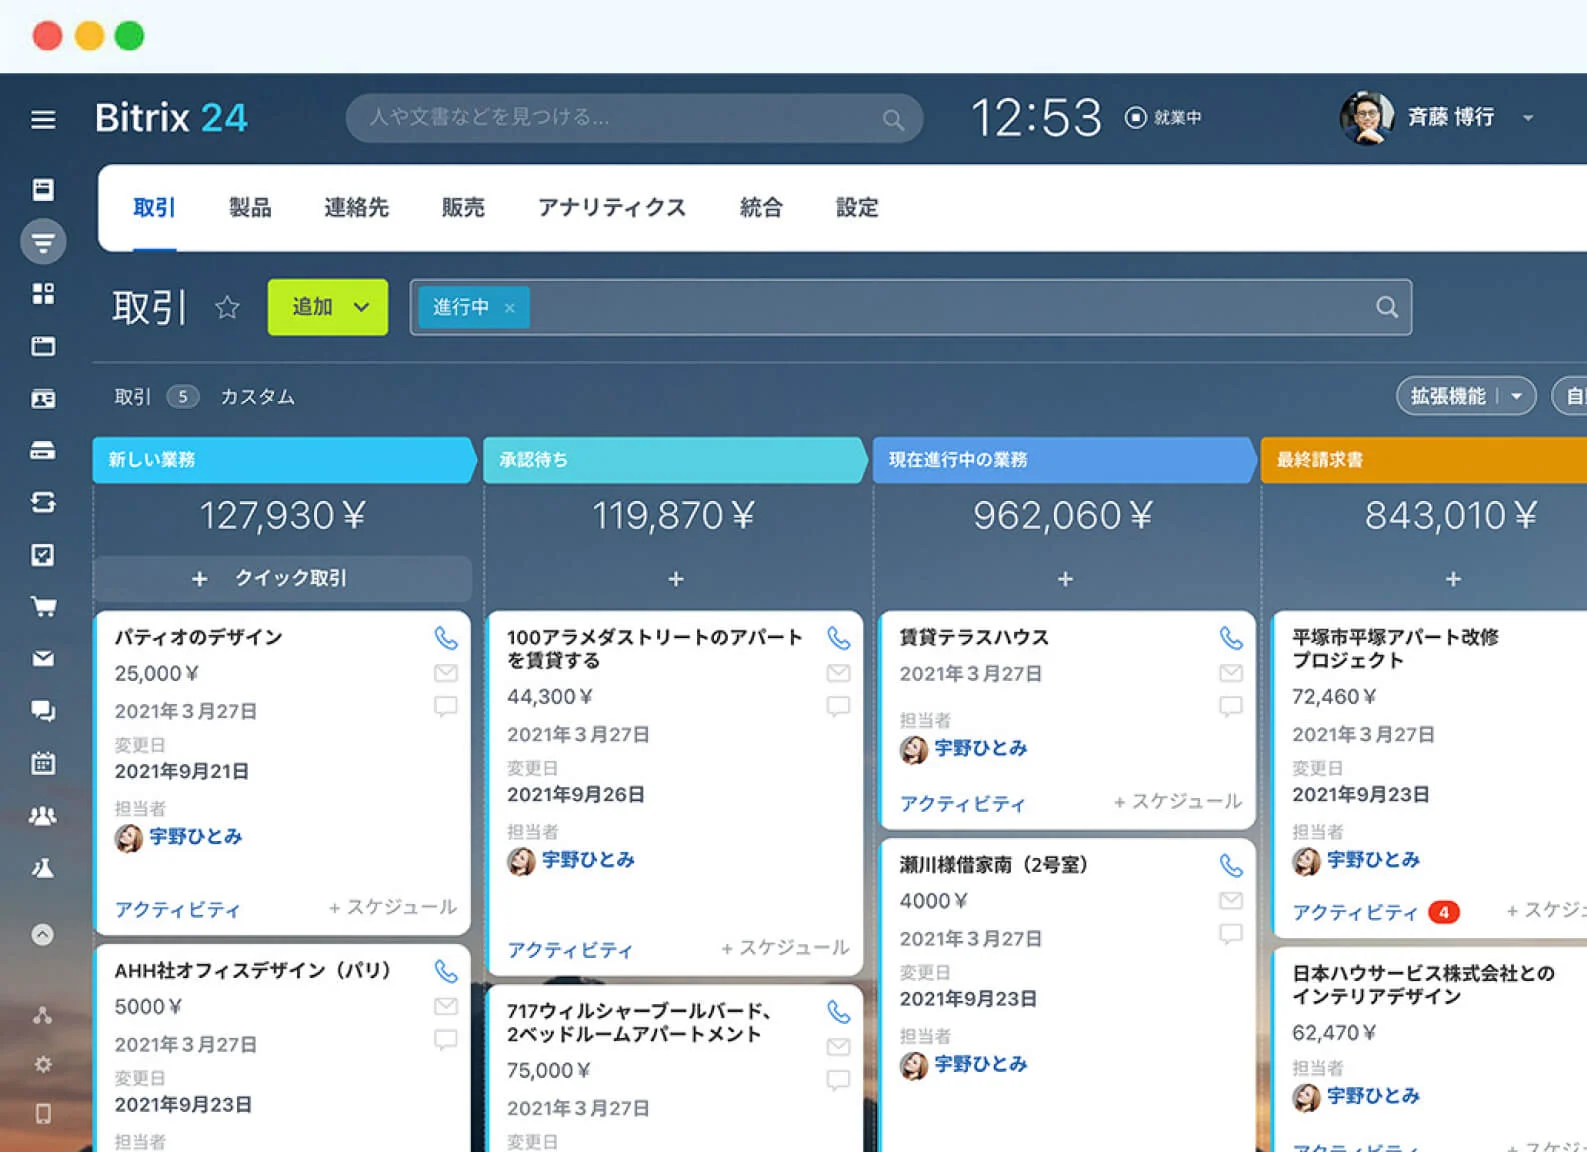Click the comment icon on パティオのデザイン card
The image size is (1587, 1152).
[446, 707]
